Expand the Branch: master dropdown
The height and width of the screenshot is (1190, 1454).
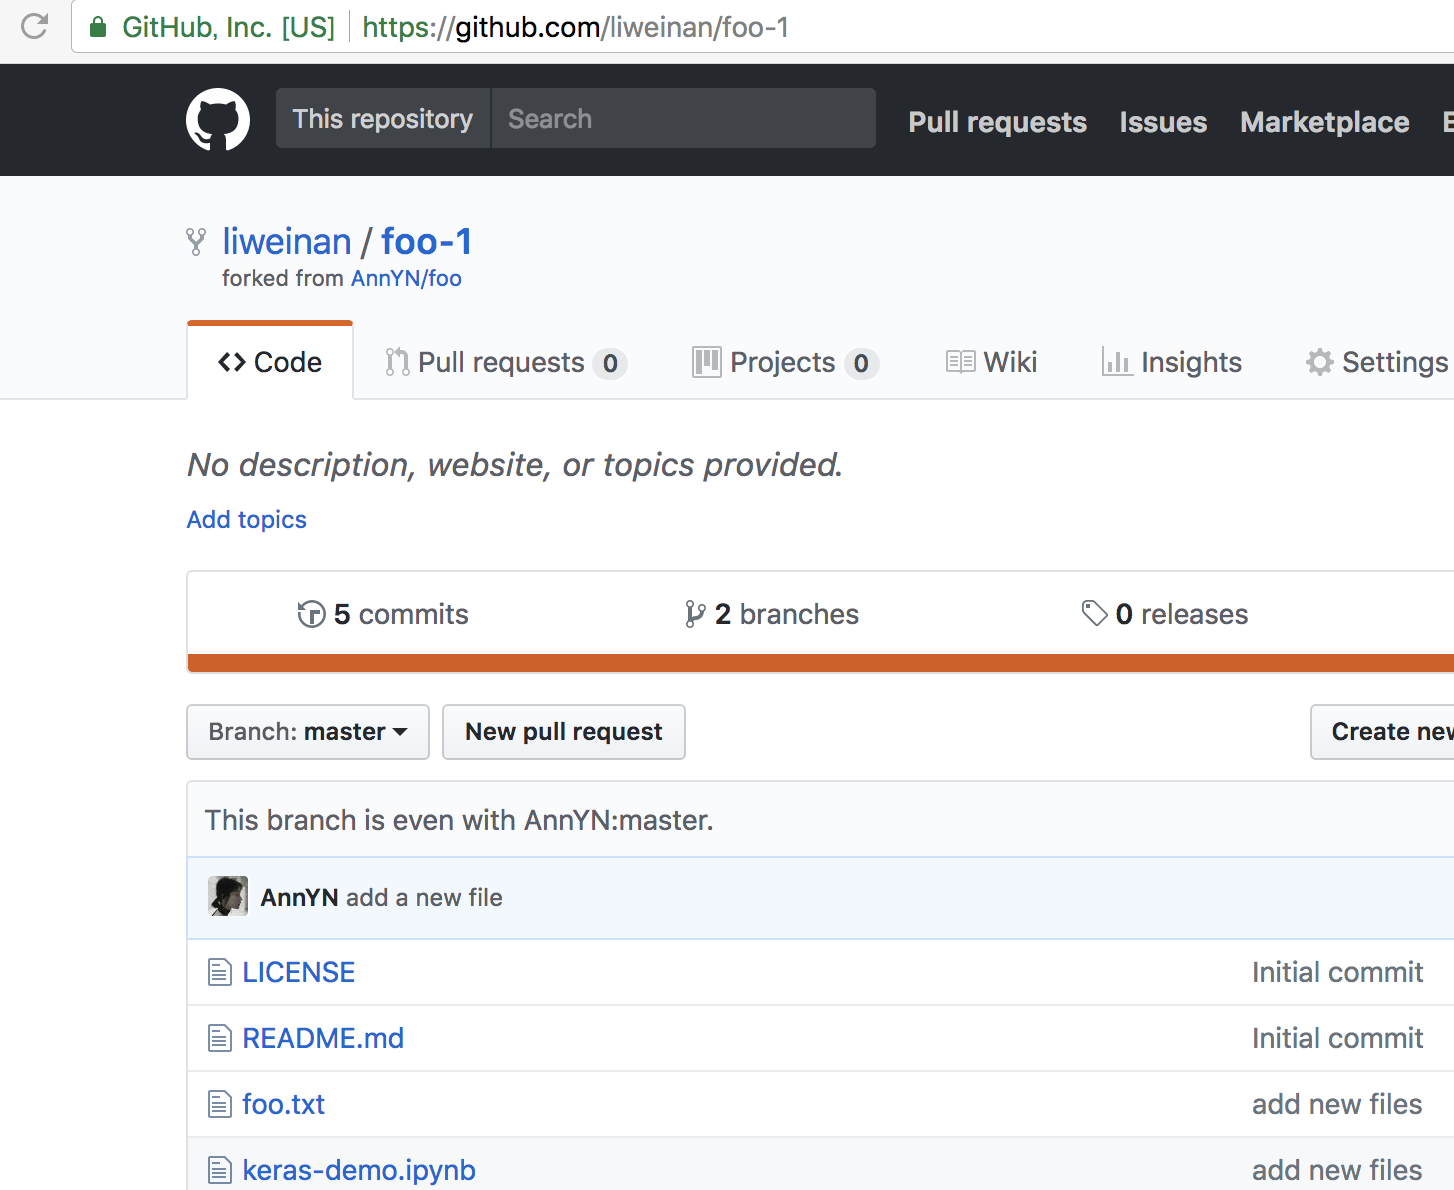click(x=308, y=732)
